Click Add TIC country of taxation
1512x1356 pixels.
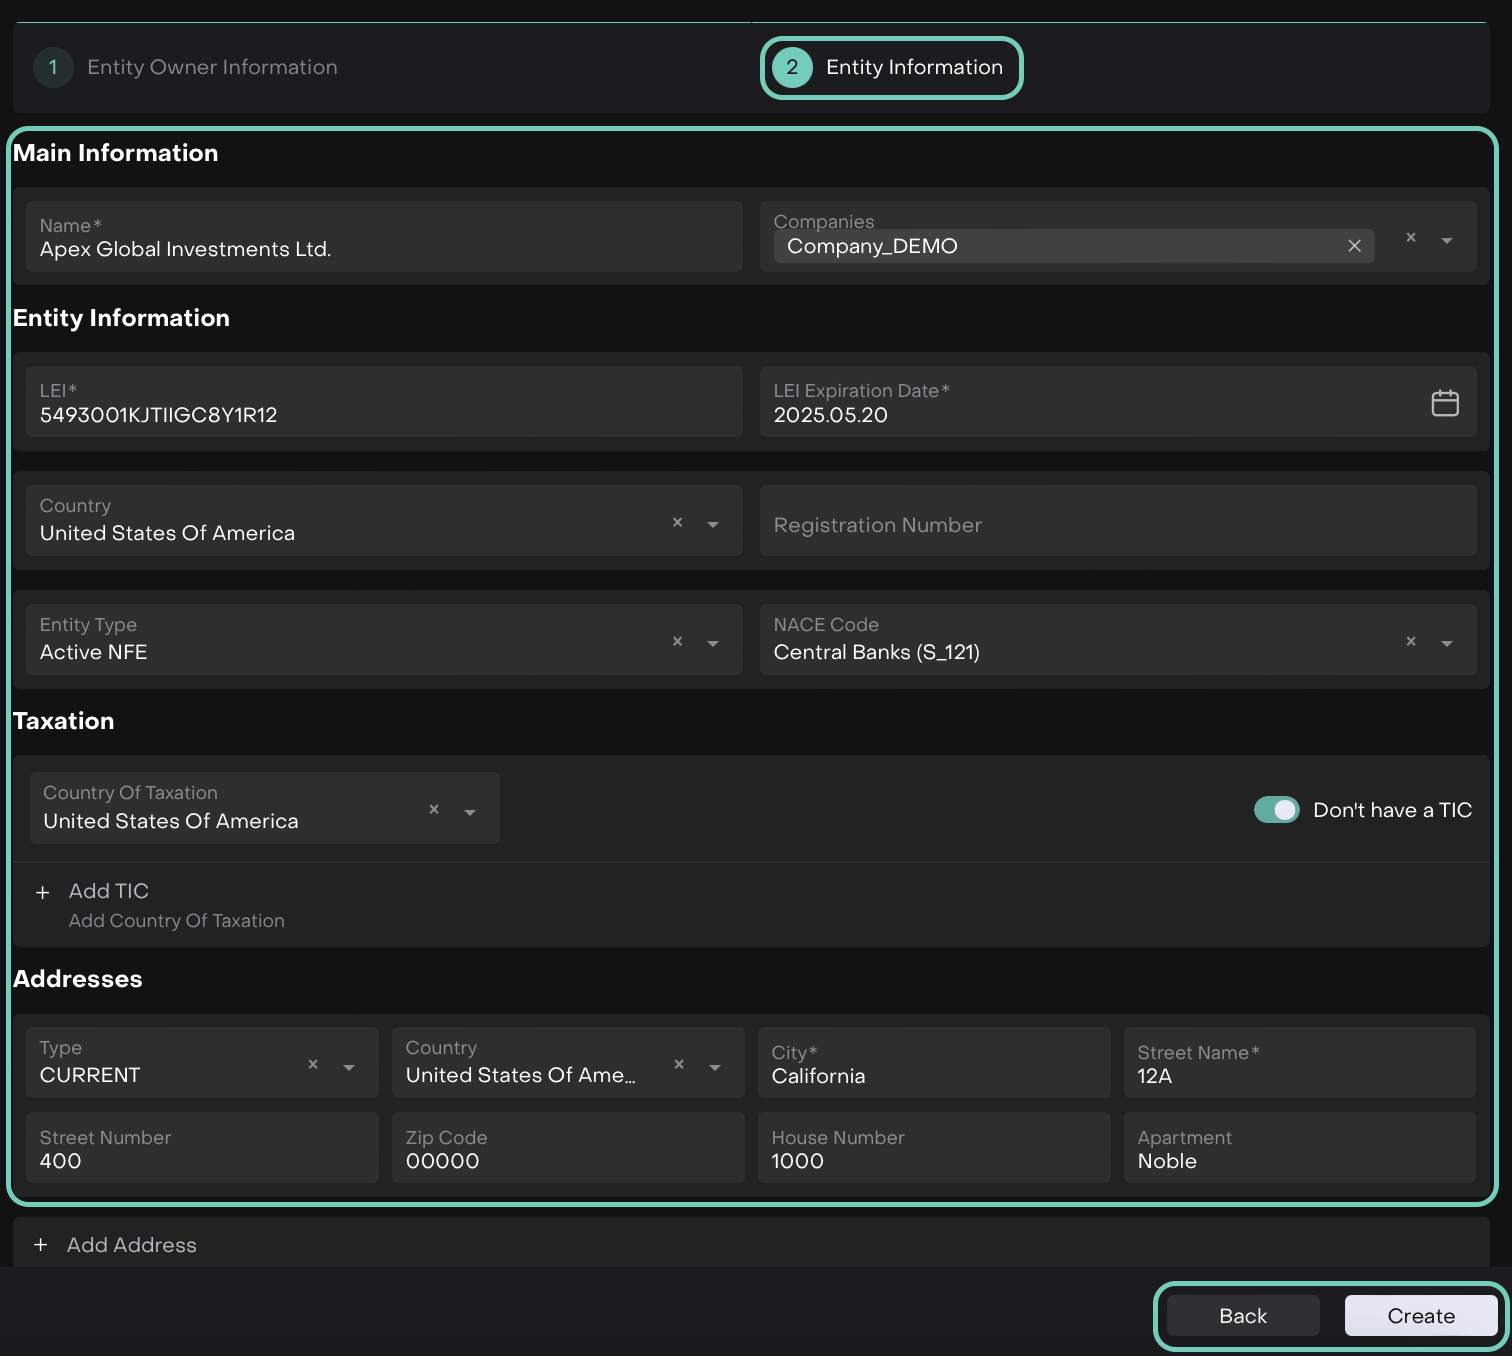click(109, 892)
